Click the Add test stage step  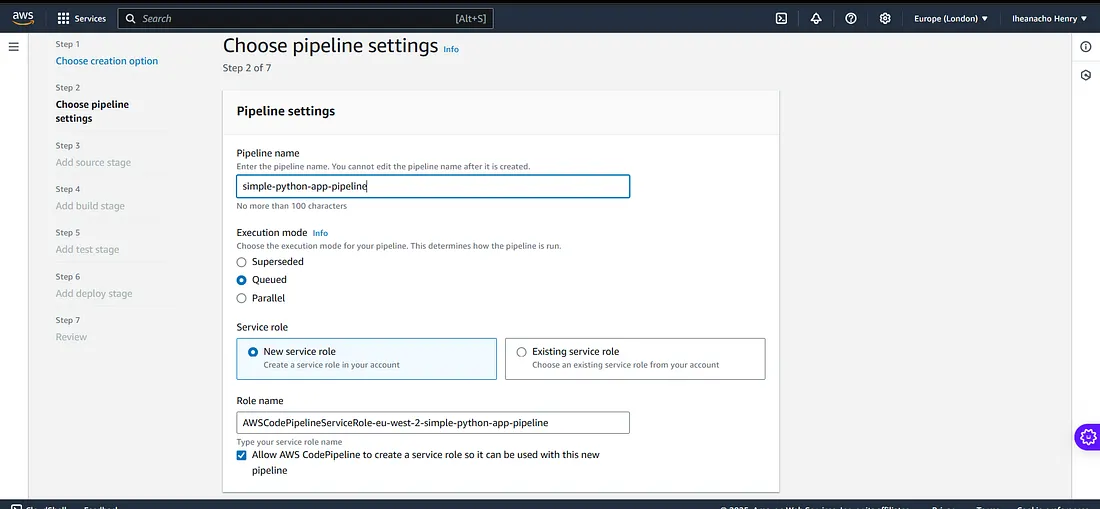click(87, 250)
